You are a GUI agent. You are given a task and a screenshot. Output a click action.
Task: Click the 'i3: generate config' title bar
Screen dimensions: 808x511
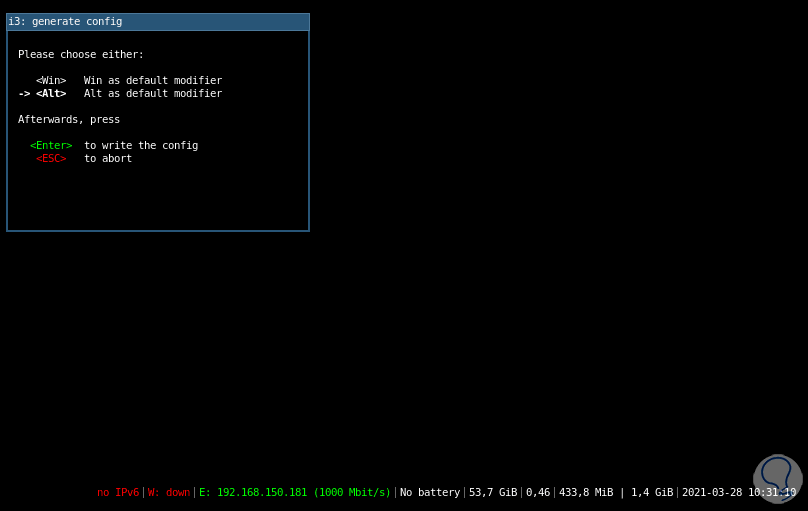pyautogui.click(x=158, y=22)
